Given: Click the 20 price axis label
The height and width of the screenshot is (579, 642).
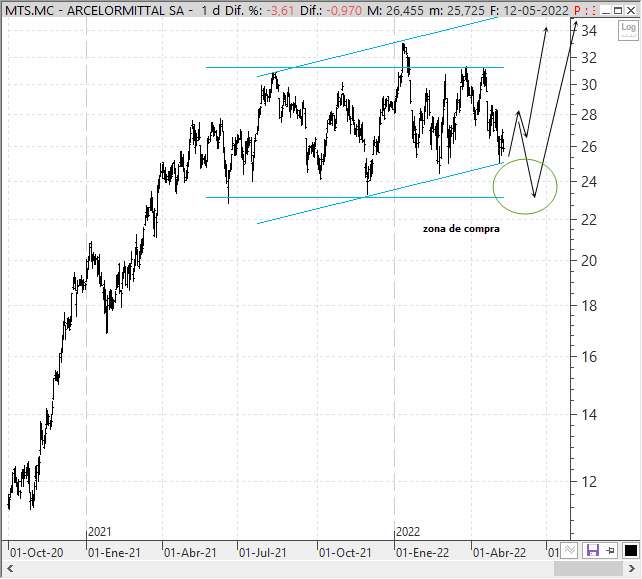Looking at the screenshot, I should tap(589, 260).
